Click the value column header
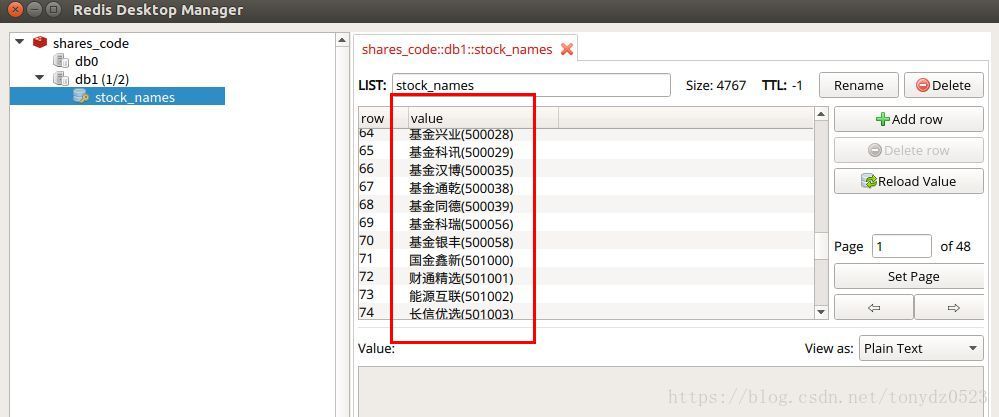The width and height of the screenshot is (999, 417). click(x=483, y=118)
